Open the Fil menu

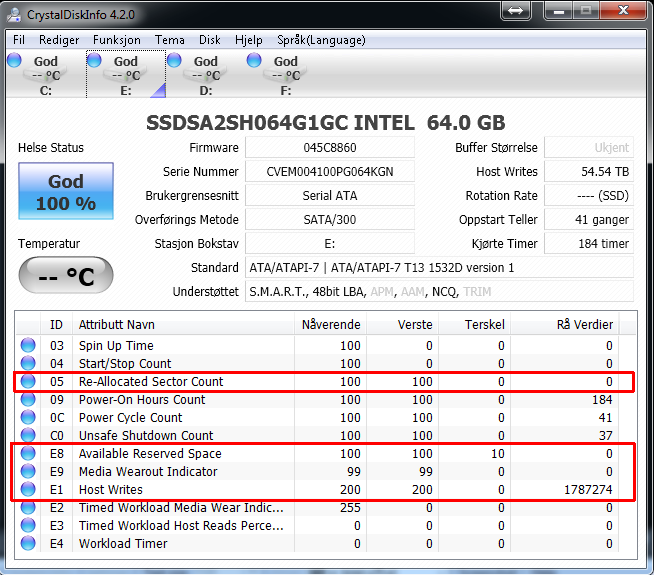pos(19,40)
